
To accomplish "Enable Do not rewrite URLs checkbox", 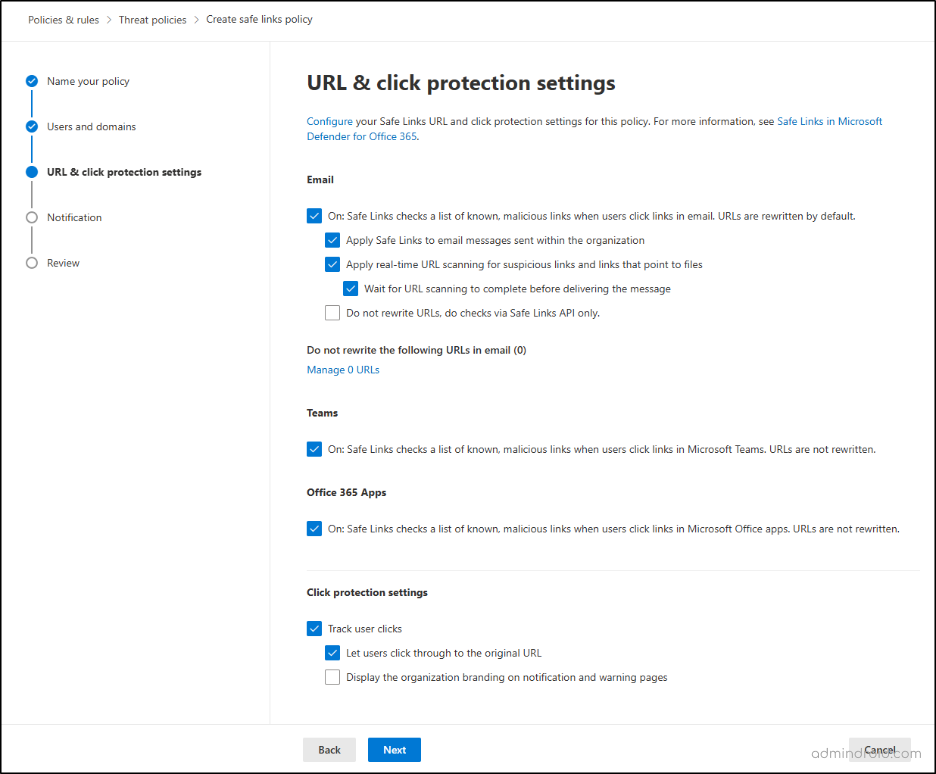I will coord(332,313).
